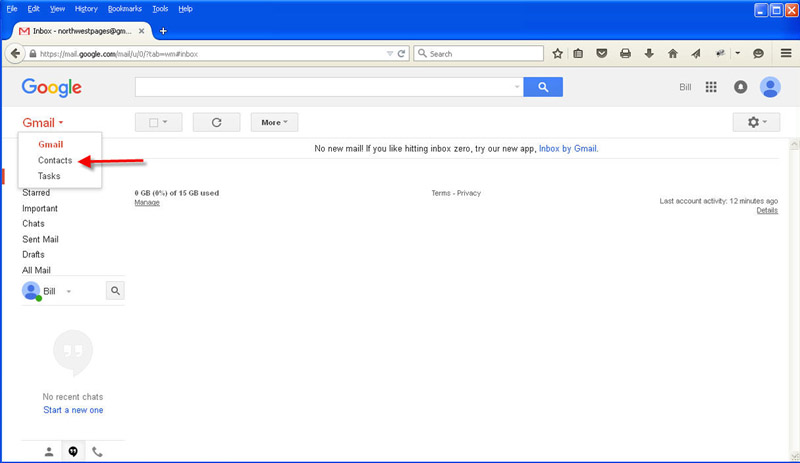Open the Help menu

(185, 9)
